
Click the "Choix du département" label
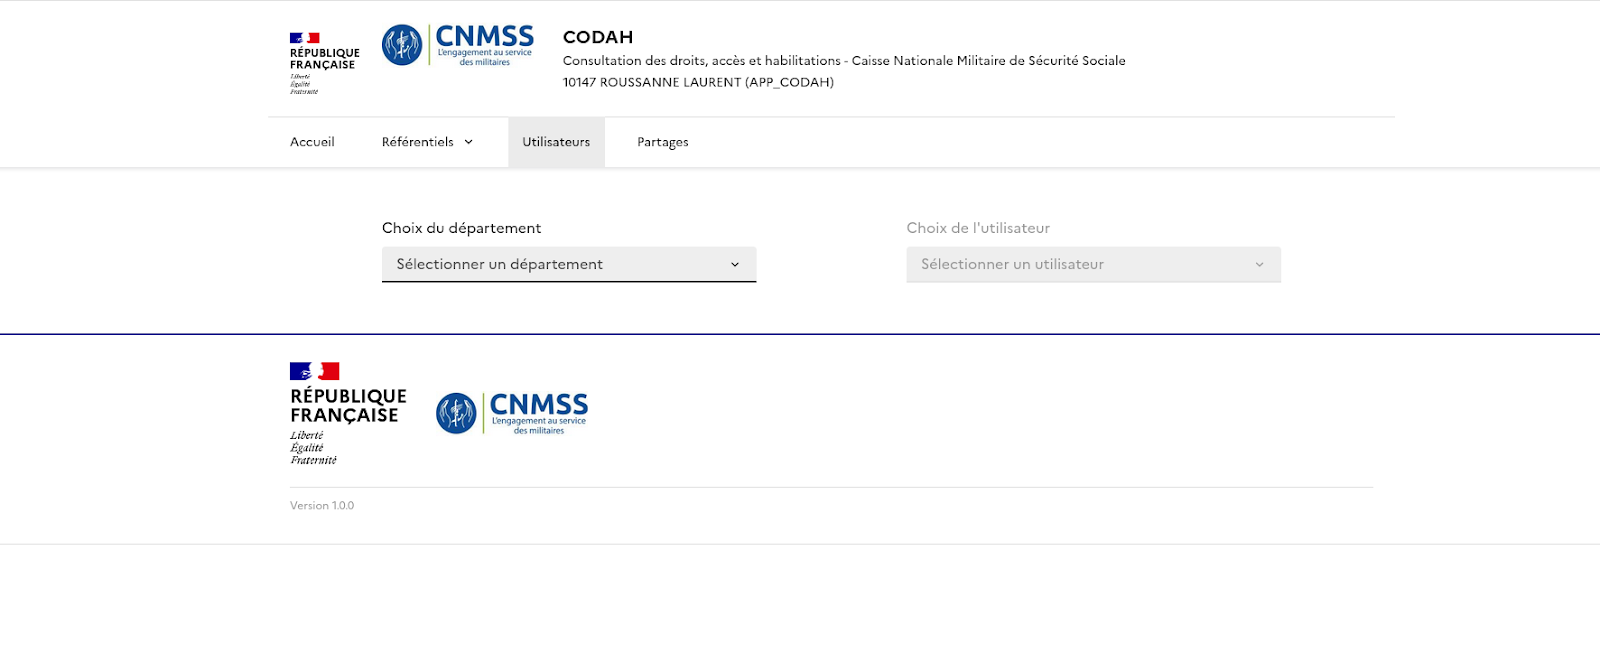click(461, 228)
